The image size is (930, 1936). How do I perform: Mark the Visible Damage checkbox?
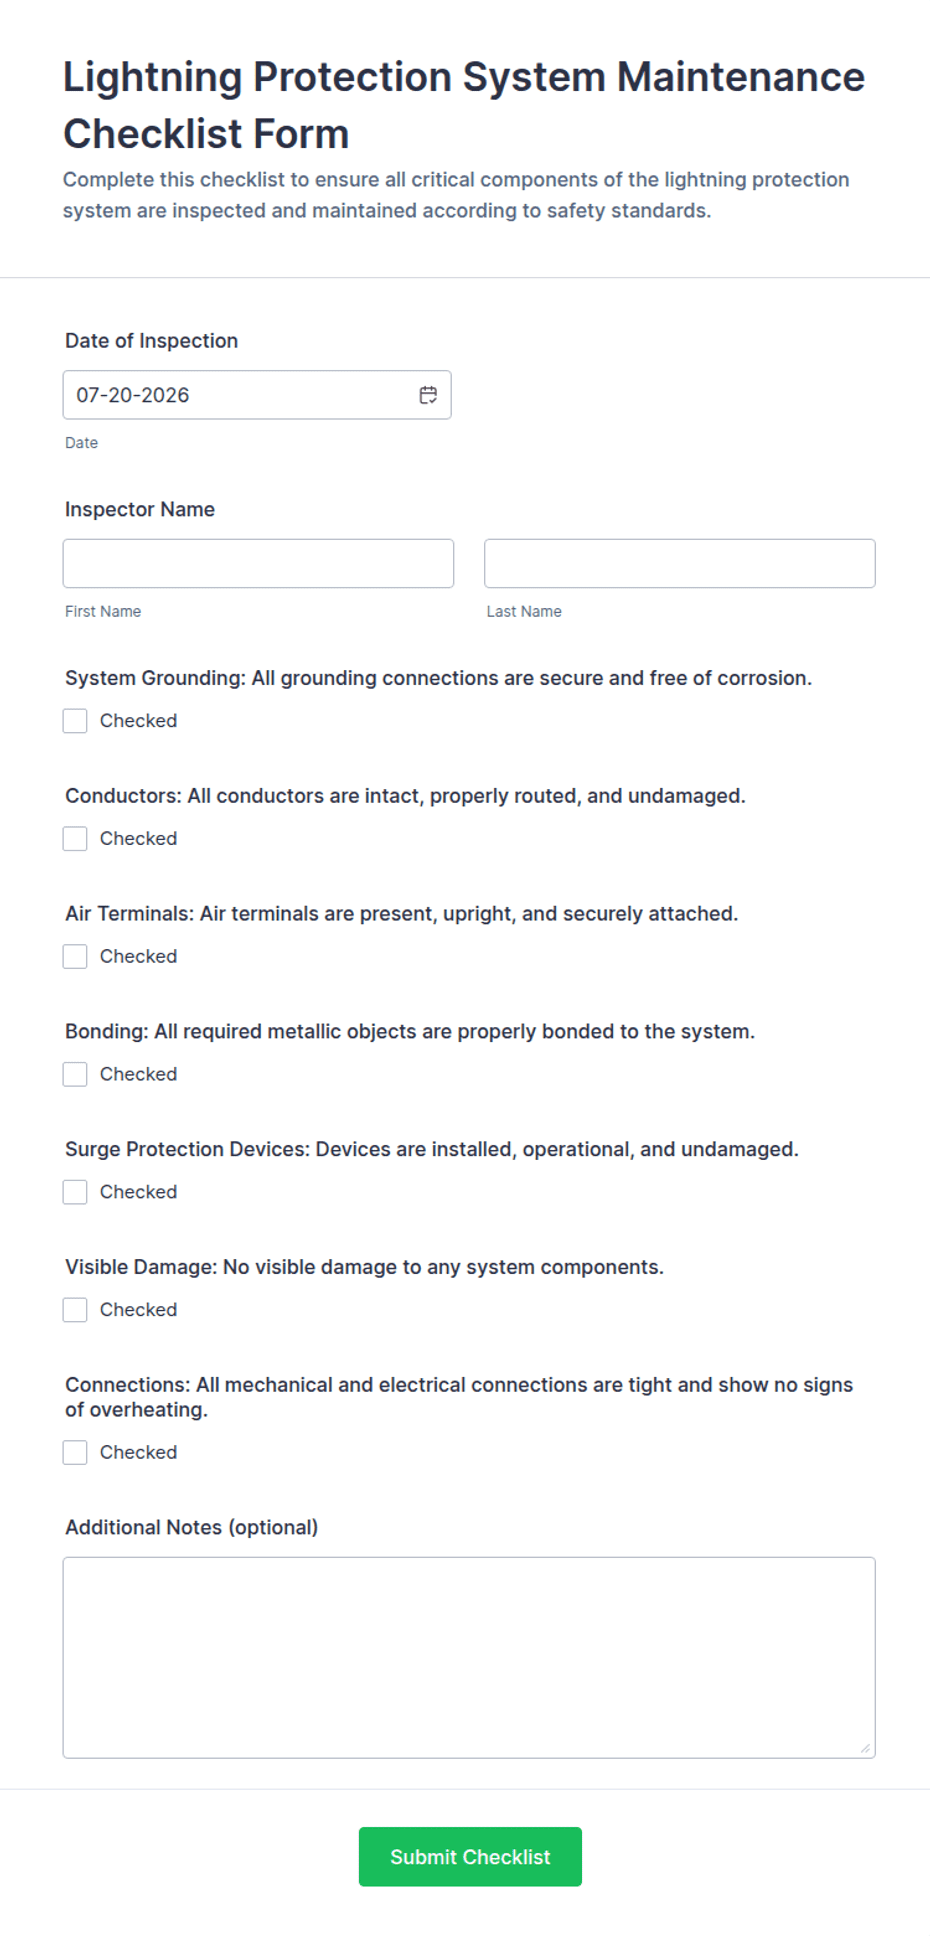point(75,1310)
